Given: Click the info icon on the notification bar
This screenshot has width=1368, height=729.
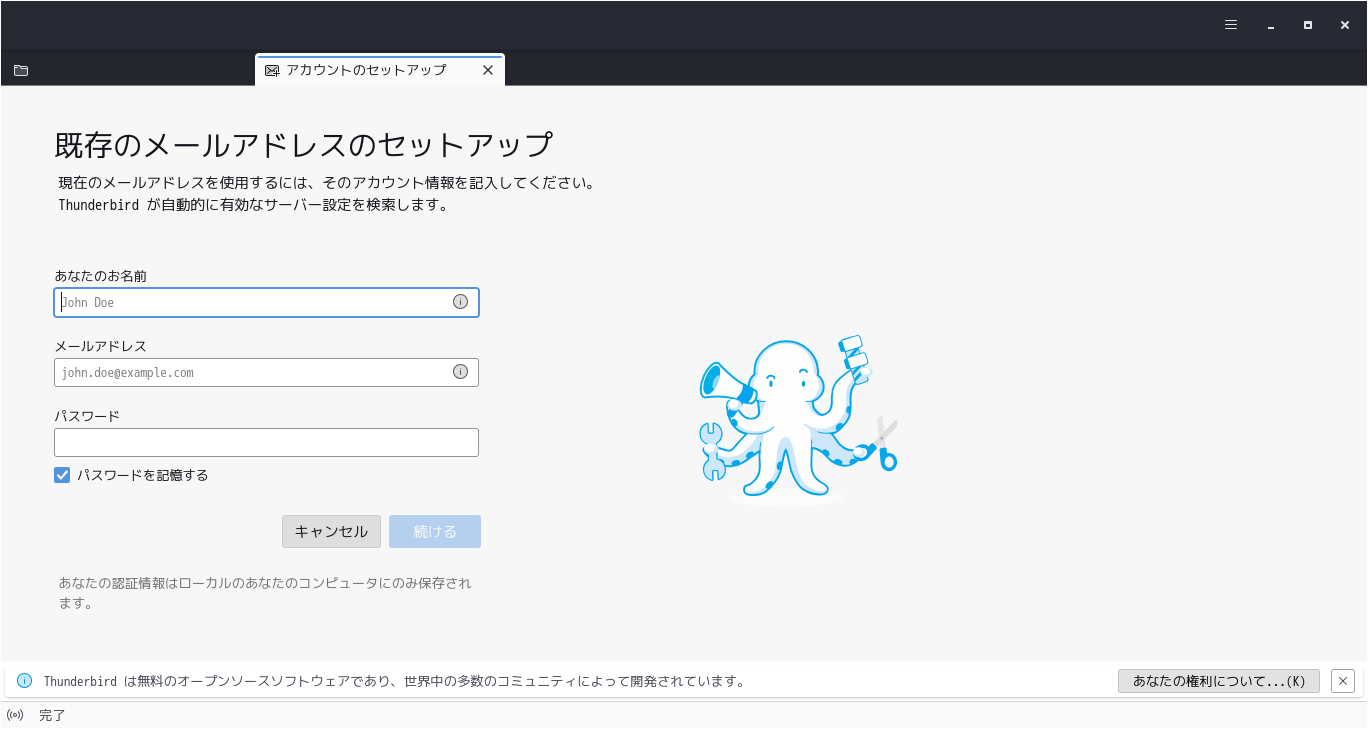Looking at the screenshot, I should point(25,681).
